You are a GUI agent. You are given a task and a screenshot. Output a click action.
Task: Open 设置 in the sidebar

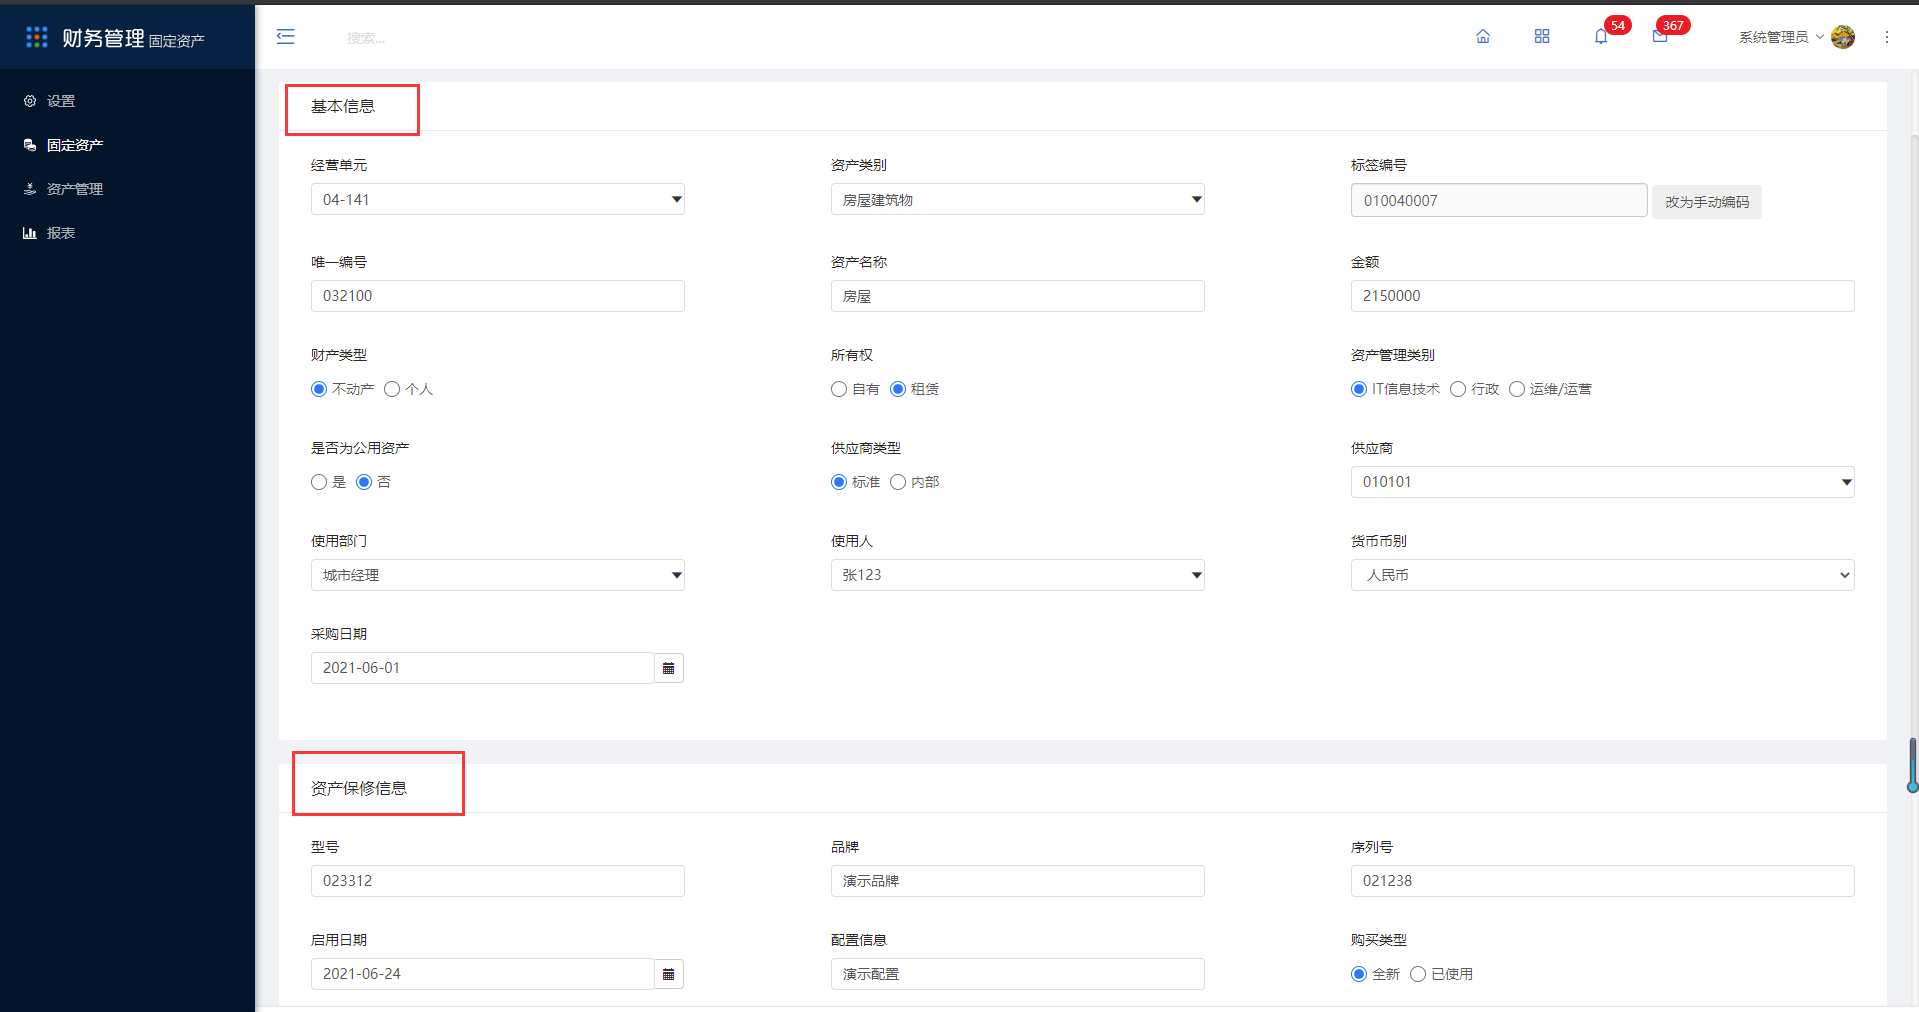[61, 101]
